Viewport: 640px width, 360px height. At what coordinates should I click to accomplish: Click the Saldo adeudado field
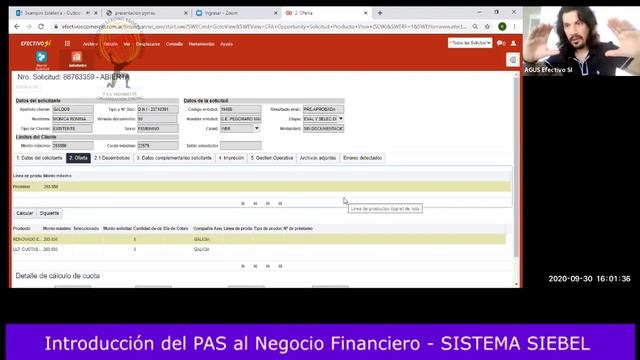[240, 146]
